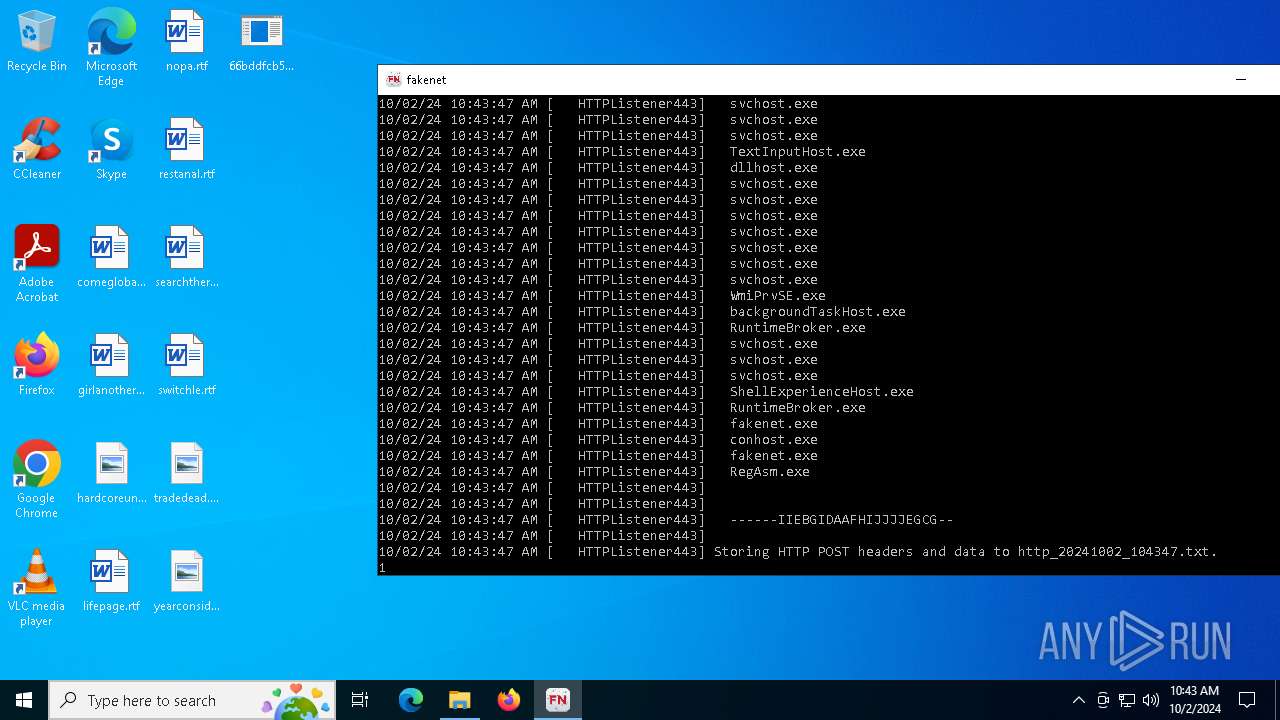Screen dimensions: 1280x720
Task: Select the searchther... document icon
Action: [186, 258]
